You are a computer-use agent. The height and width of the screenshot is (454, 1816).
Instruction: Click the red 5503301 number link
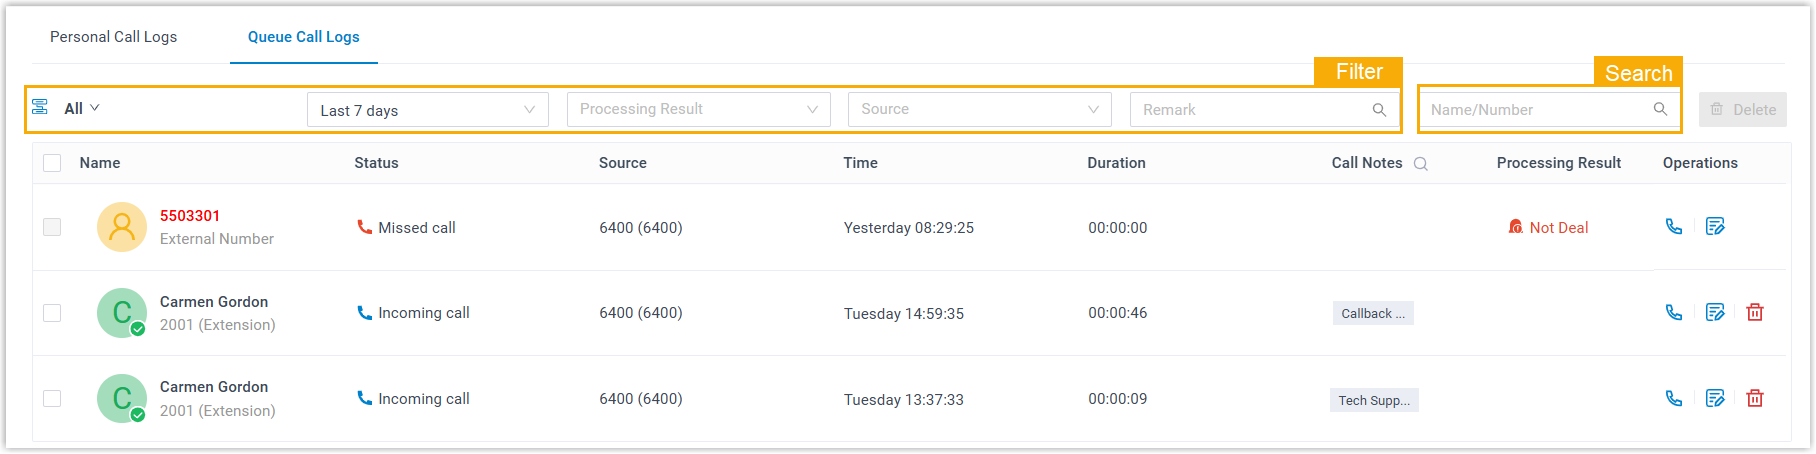click(x=190, y=216)
